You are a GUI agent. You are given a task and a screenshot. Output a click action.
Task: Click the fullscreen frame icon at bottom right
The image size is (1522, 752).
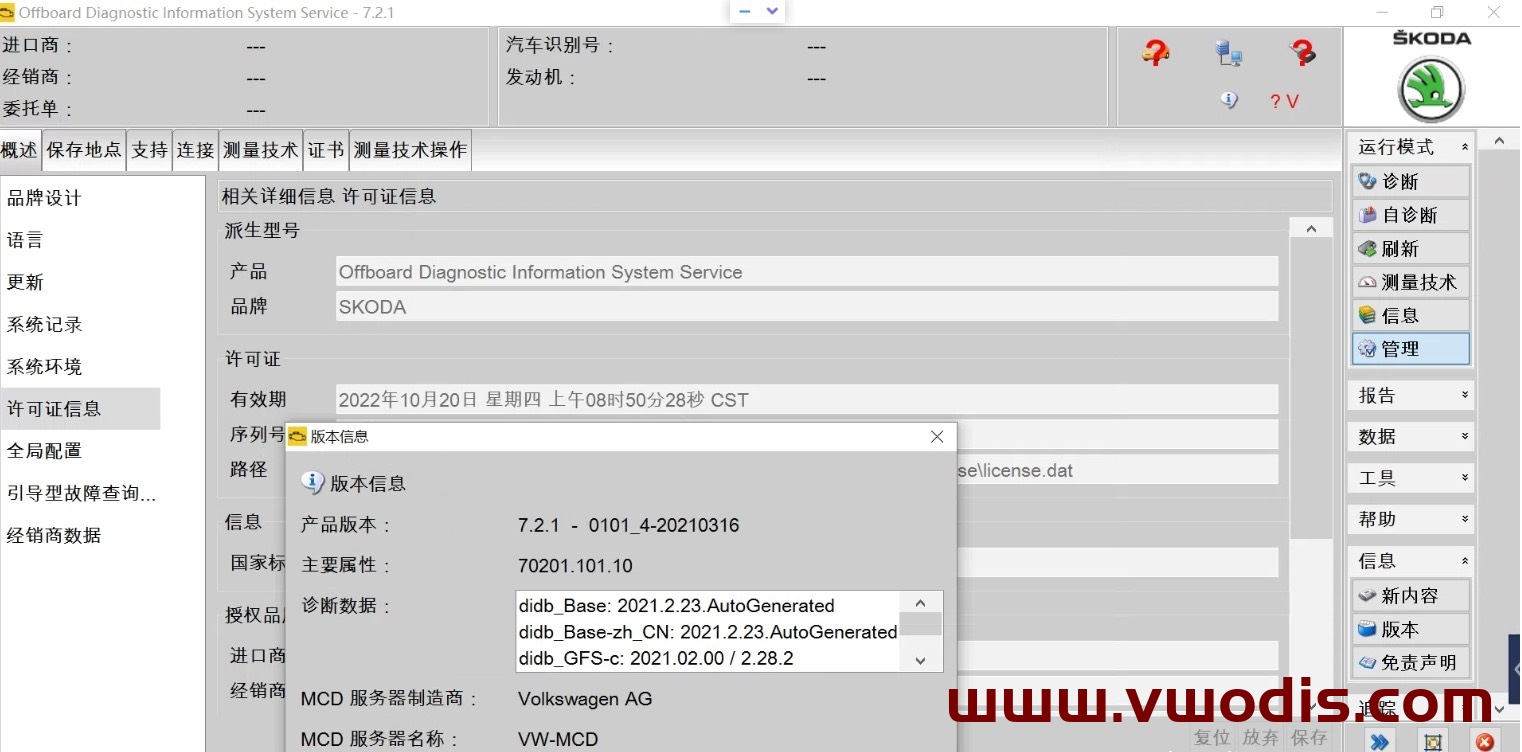1433,741
